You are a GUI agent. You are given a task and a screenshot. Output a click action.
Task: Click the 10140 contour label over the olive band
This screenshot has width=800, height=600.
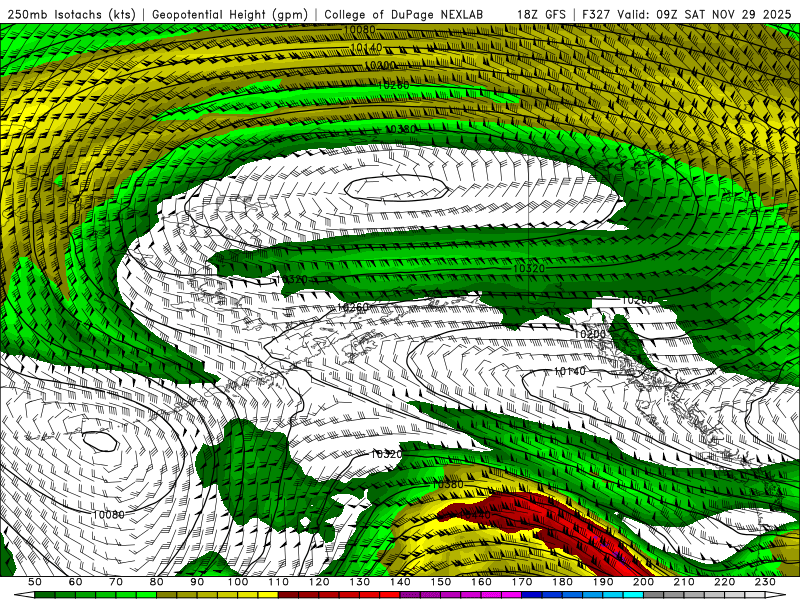[366, 48]
